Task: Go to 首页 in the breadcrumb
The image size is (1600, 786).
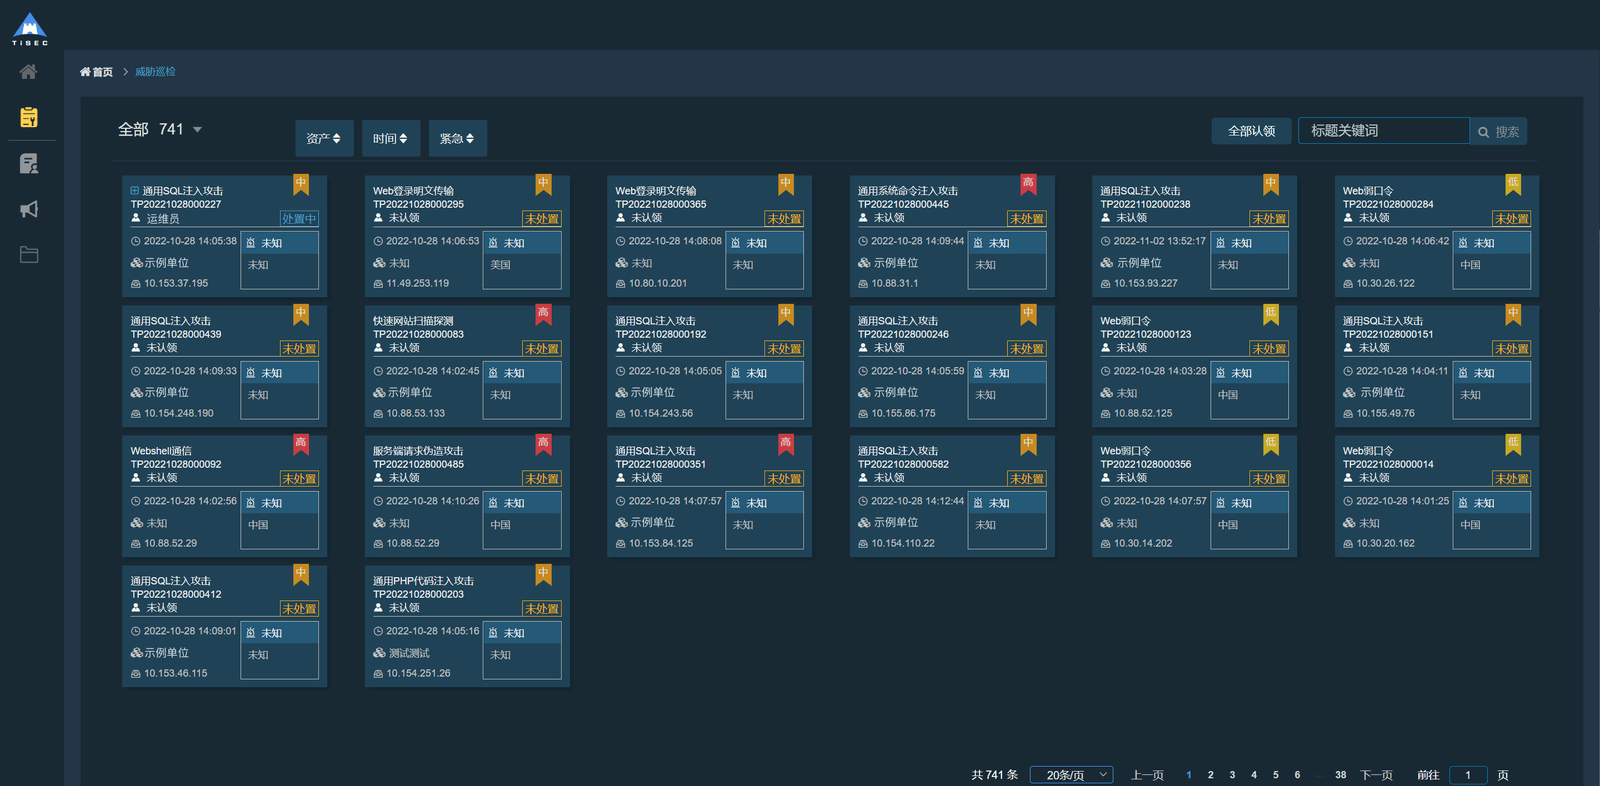Action: click(96, 72)
